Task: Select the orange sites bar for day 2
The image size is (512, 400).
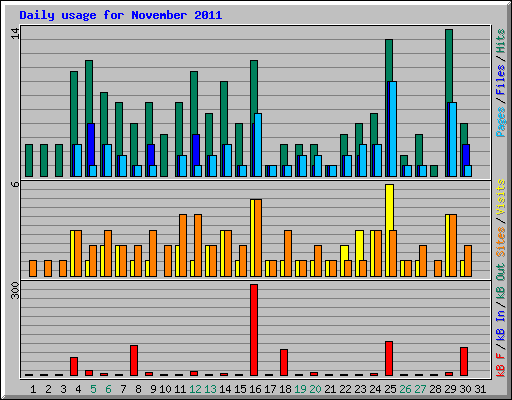Action: (48, 268)
